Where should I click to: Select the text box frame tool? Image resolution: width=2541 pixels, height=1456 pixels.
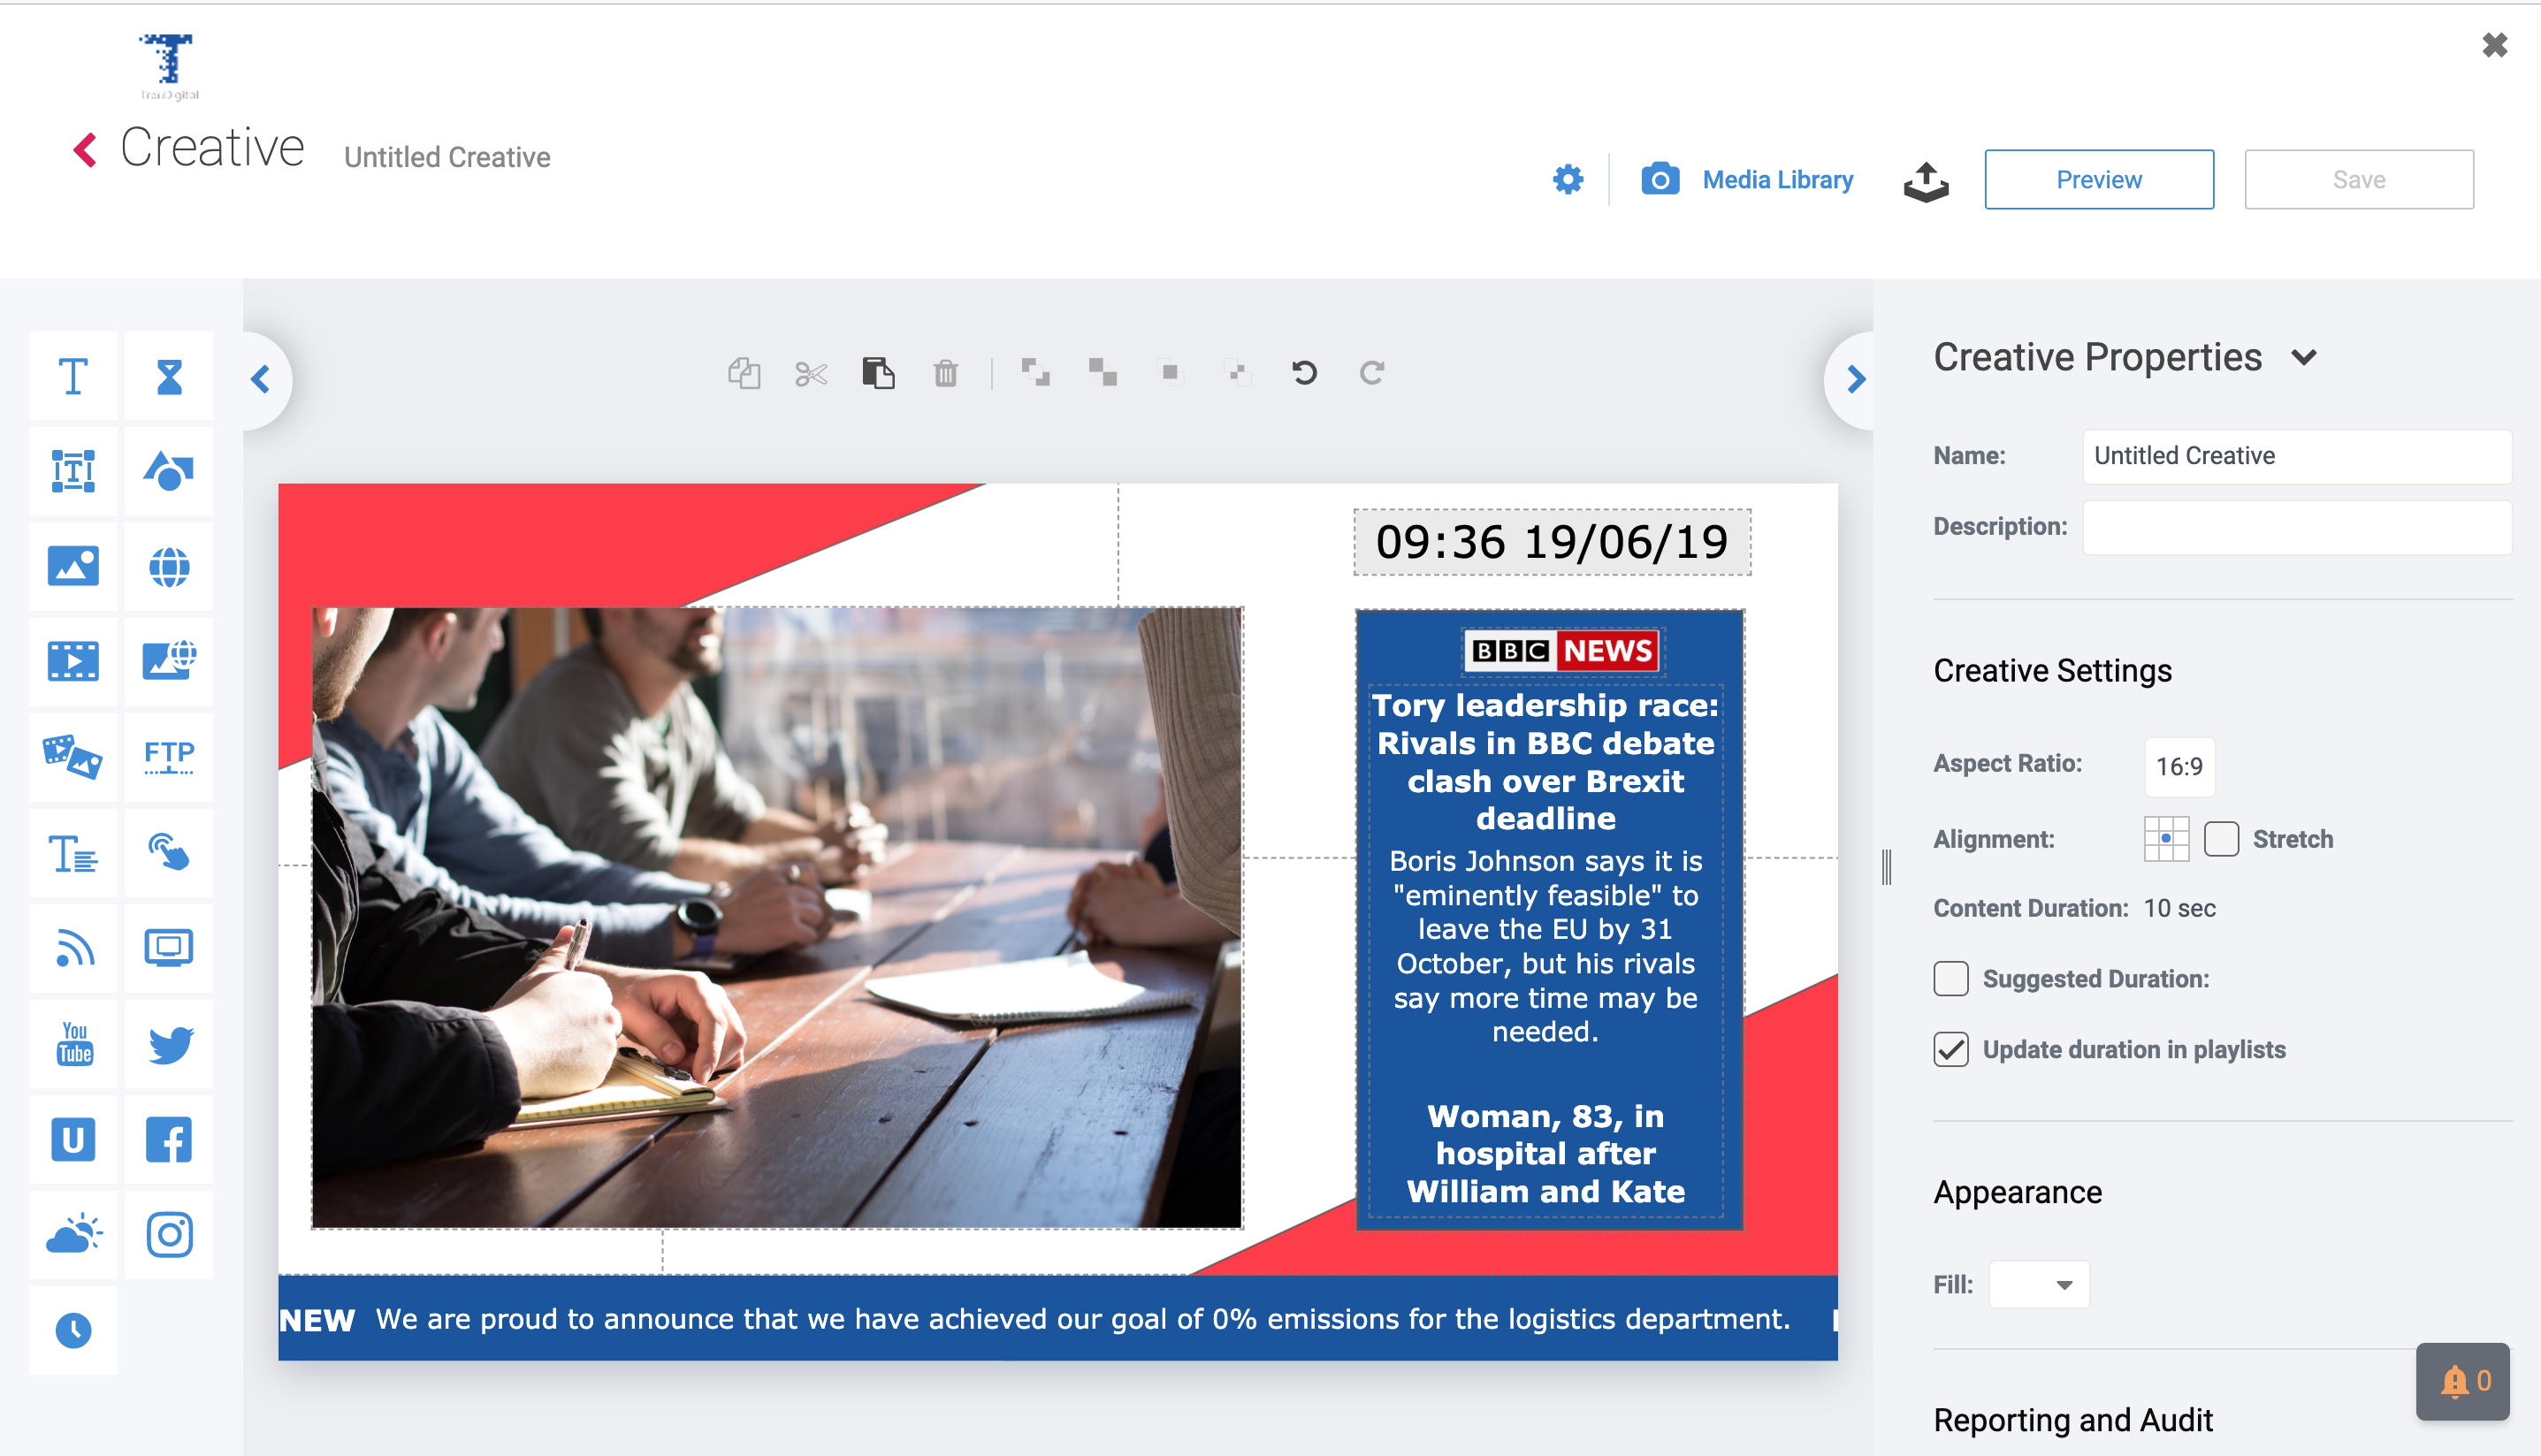click(x=73, y=471)
